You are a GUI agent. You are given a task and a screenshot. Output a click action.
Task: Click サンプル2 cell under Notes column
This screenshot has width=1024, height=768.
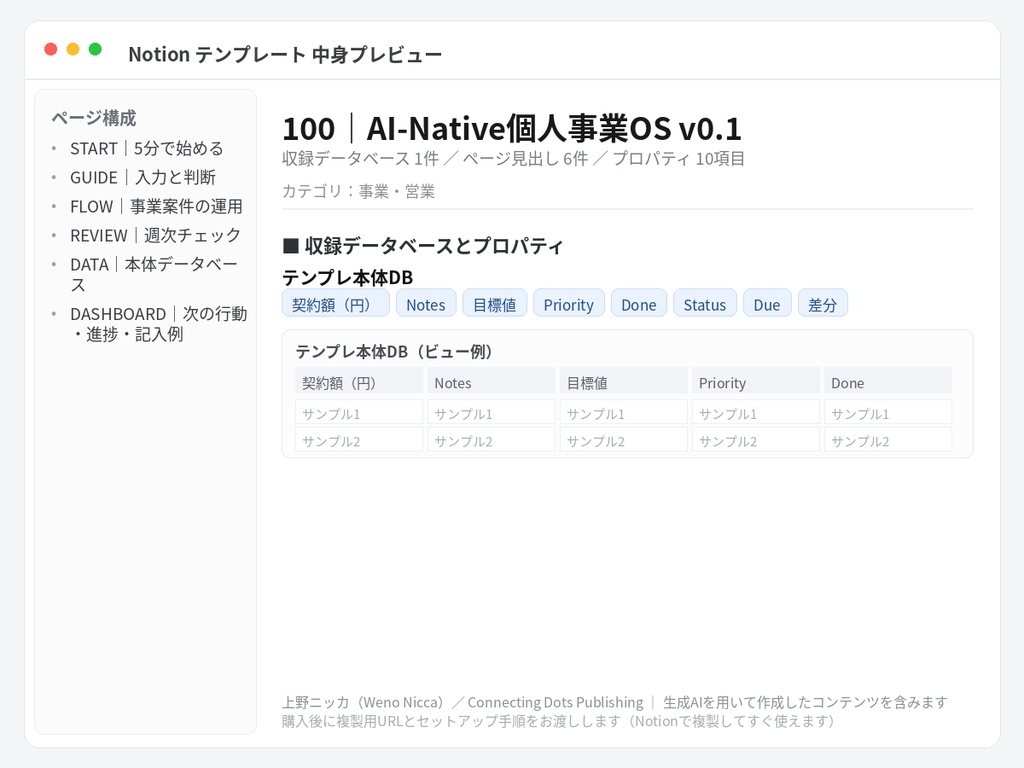491,440
